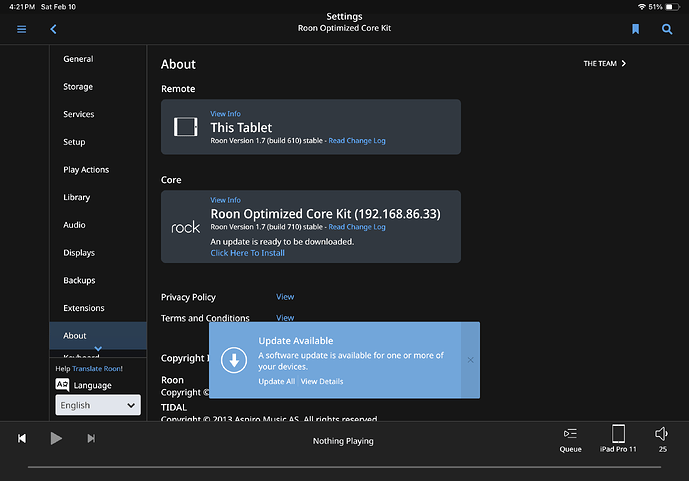Click the This Tablet title
The image size is (689, 481).
pos(241,128)
